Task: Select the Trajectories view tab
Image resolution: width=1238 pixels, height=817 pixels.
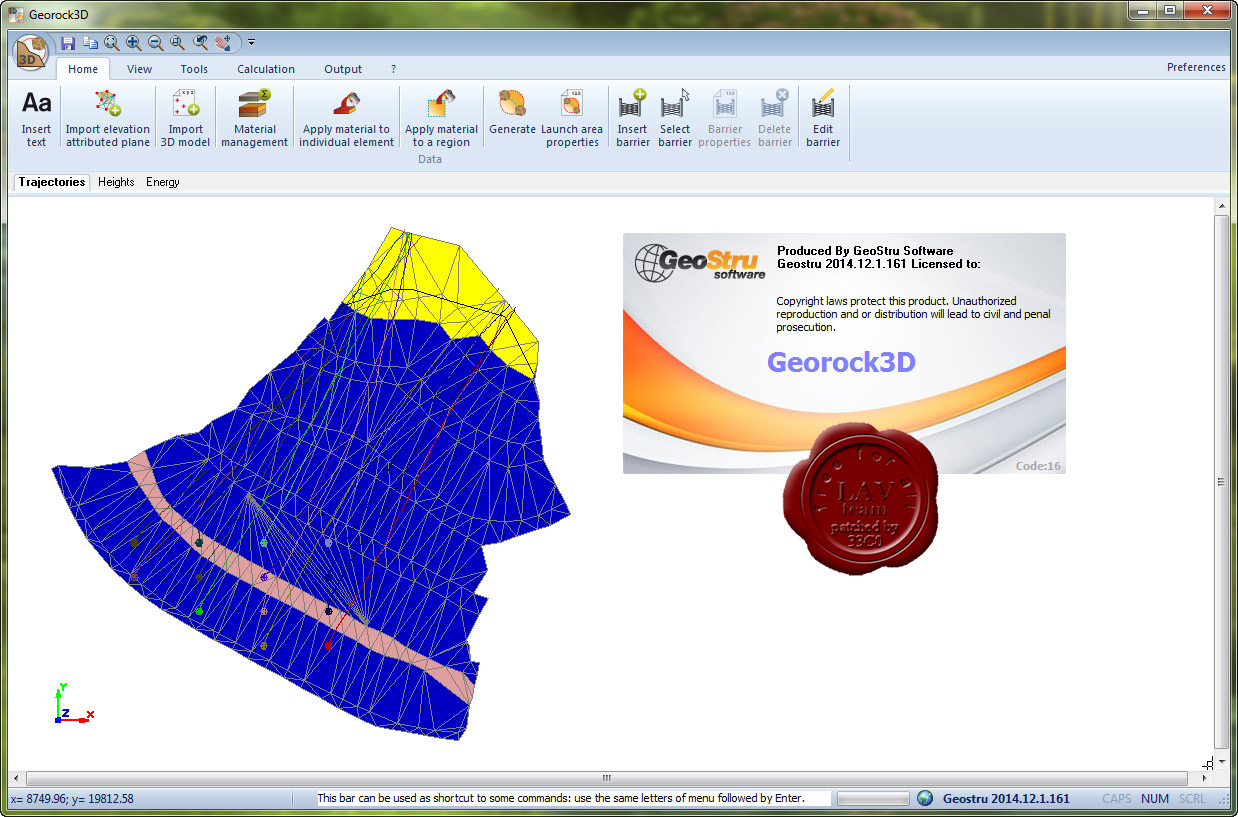Action: point(52,182)
